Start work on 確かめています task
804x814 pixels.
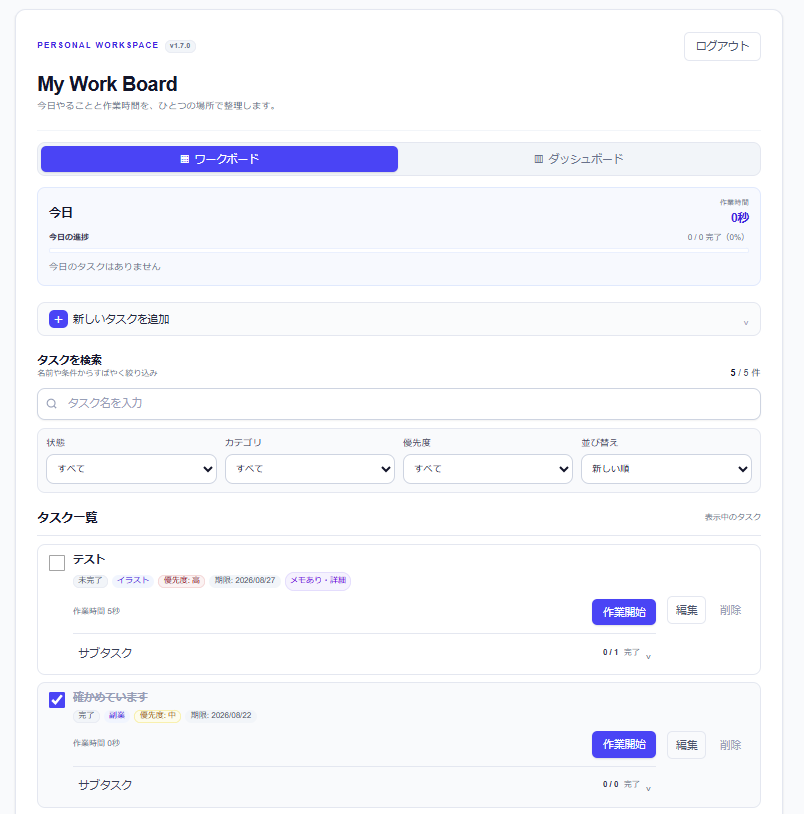(624, 744)
